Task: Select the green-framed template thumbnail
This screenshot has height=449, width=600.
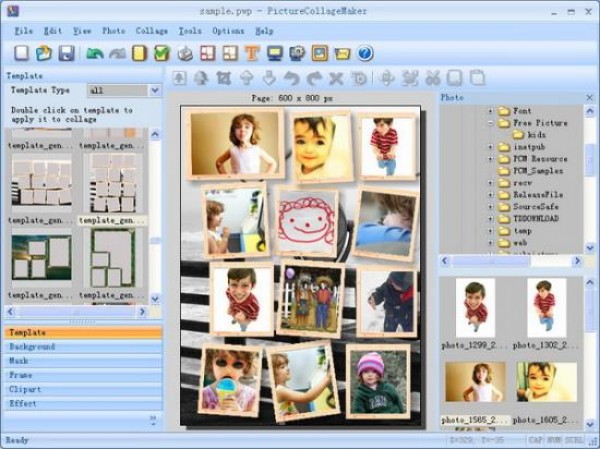Action: coord(112,258)
